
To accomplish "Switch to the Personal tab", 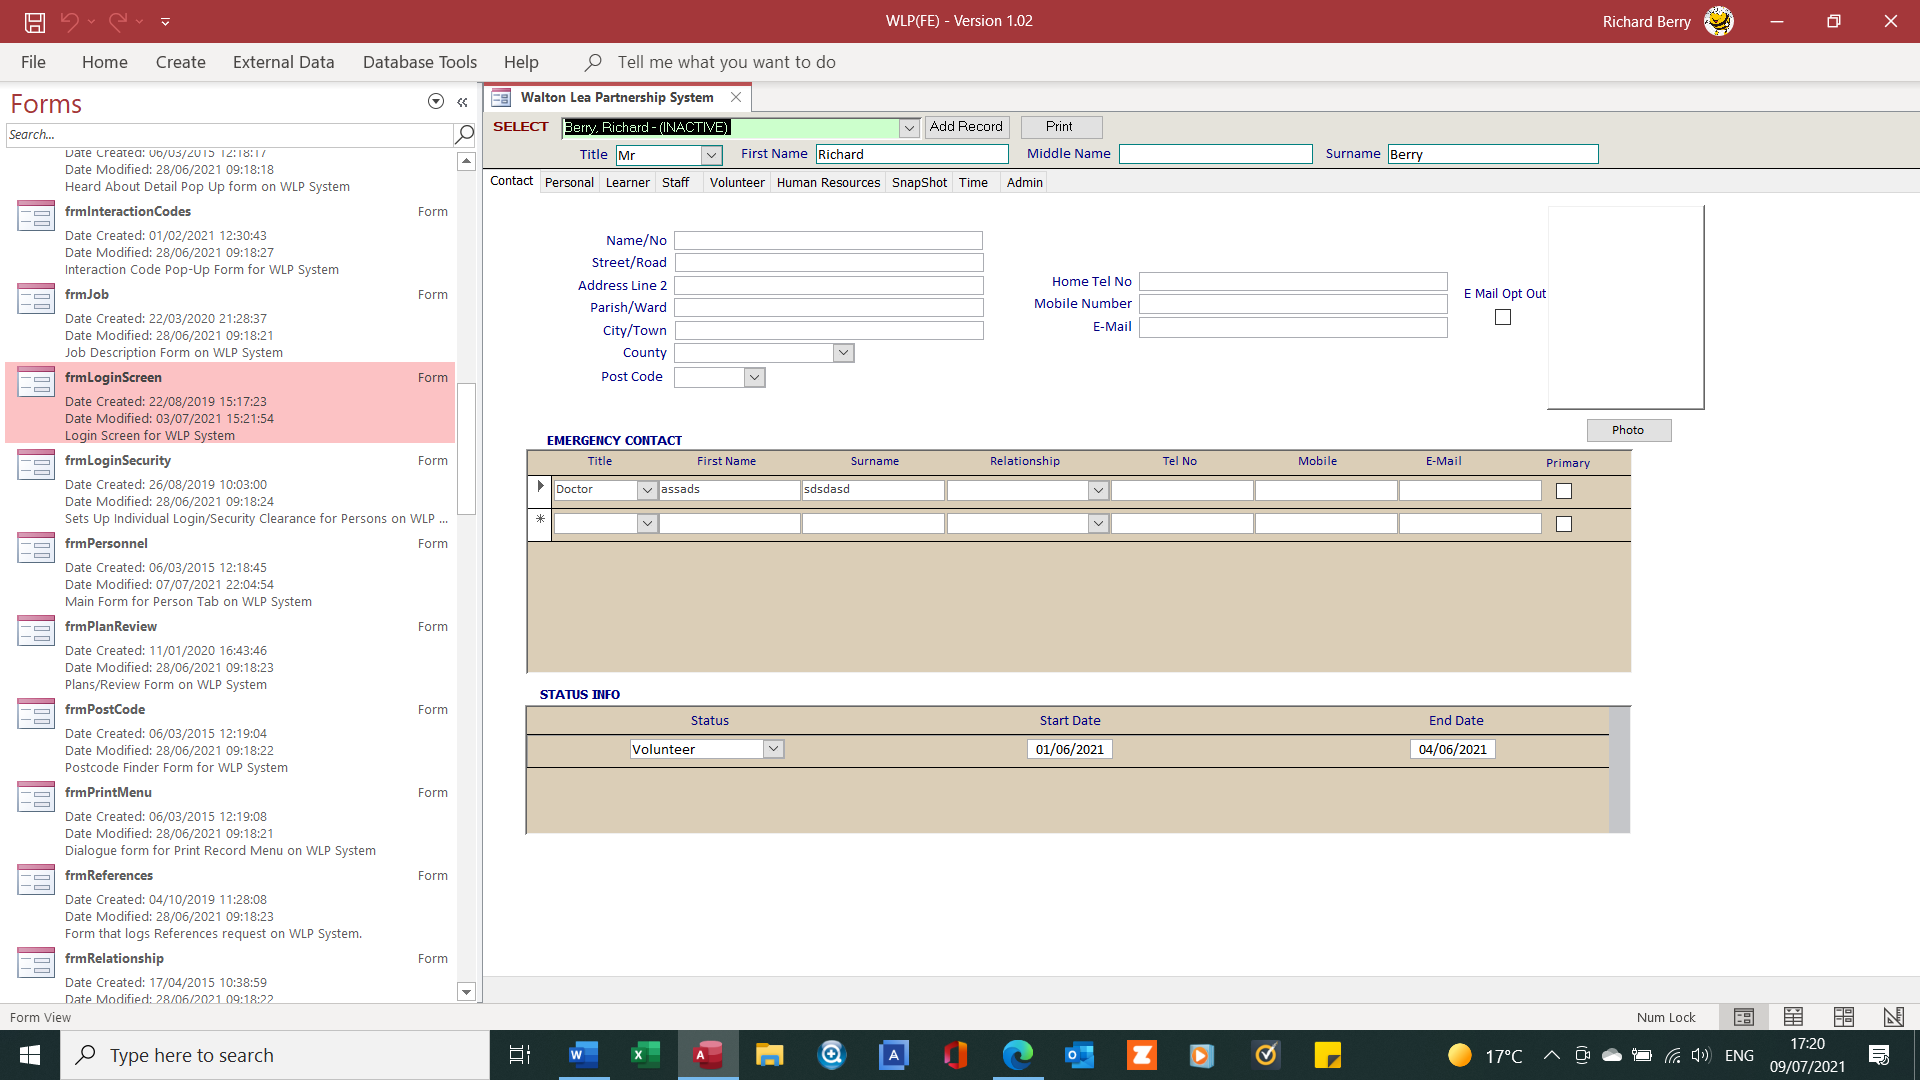I will click(x=569, y=182).
